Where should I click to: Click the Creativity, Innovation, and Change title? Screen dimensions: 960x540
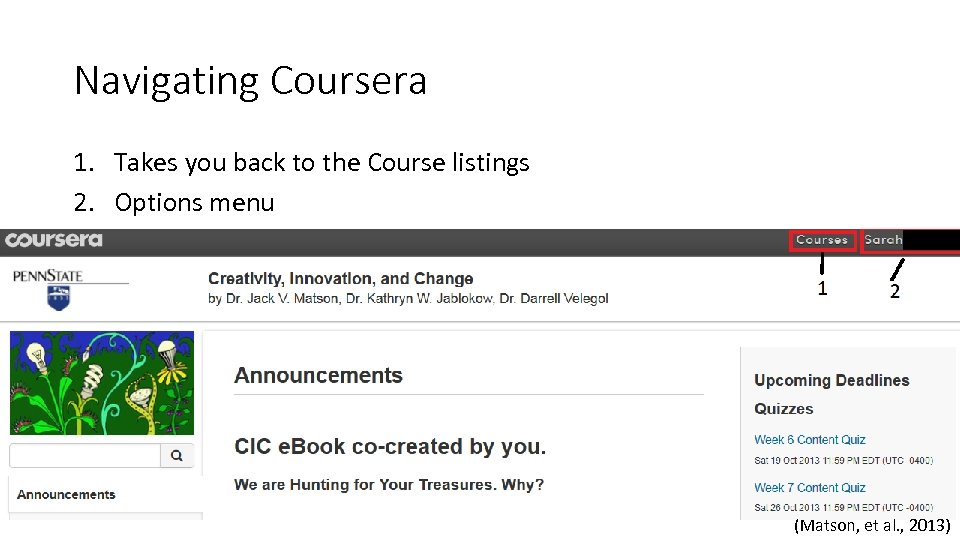tap(340, 279)
